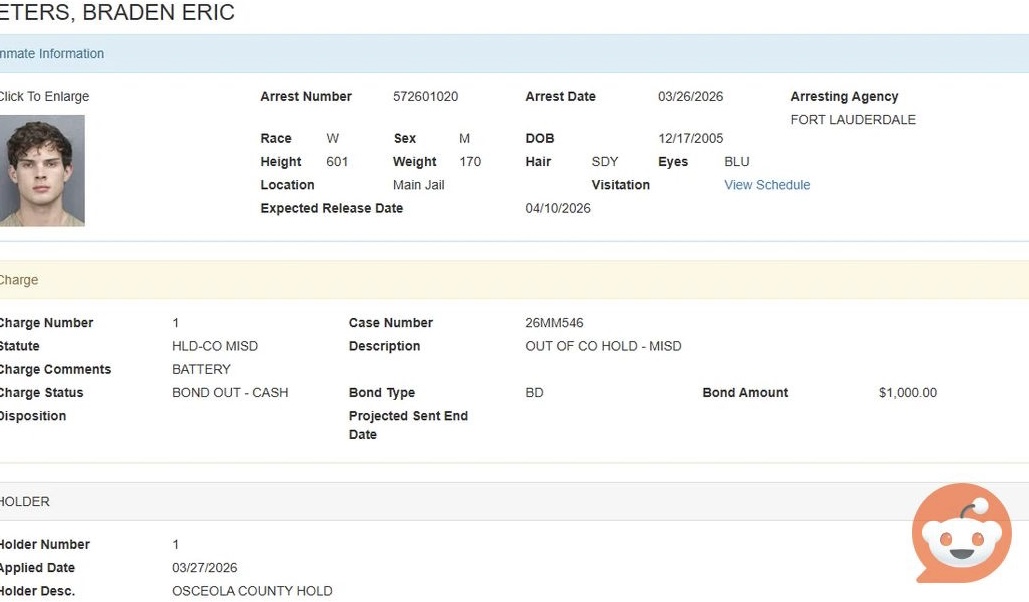Click the Expected Release Date label

(x=331, y=209)
